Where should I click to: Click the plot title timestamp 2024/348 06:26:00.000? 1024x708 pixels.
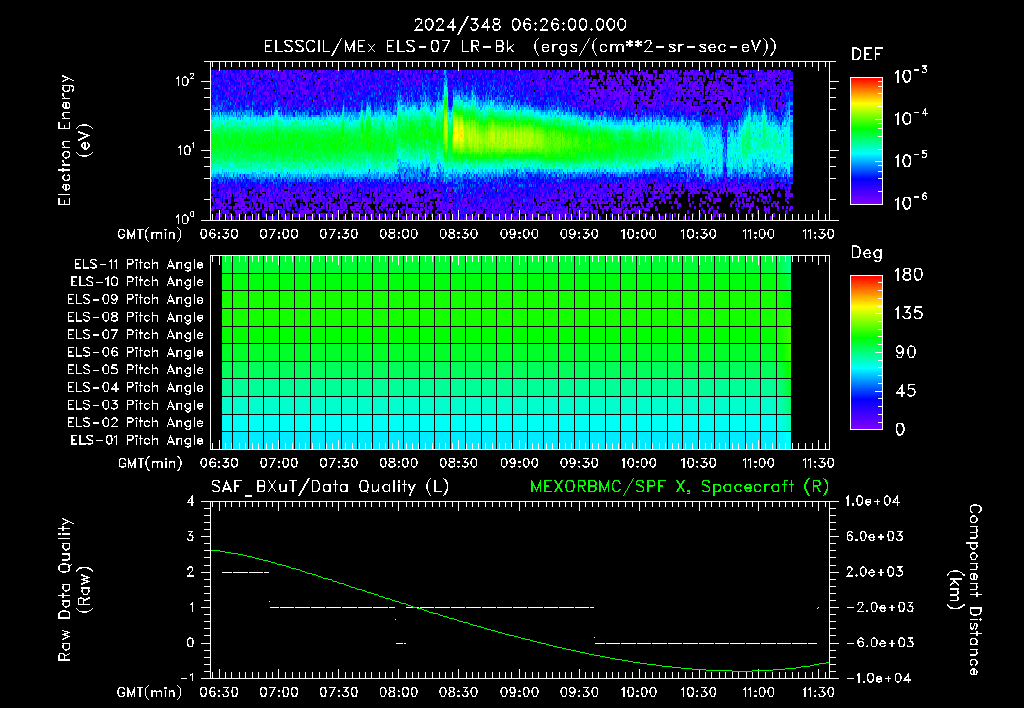point(520,25)
